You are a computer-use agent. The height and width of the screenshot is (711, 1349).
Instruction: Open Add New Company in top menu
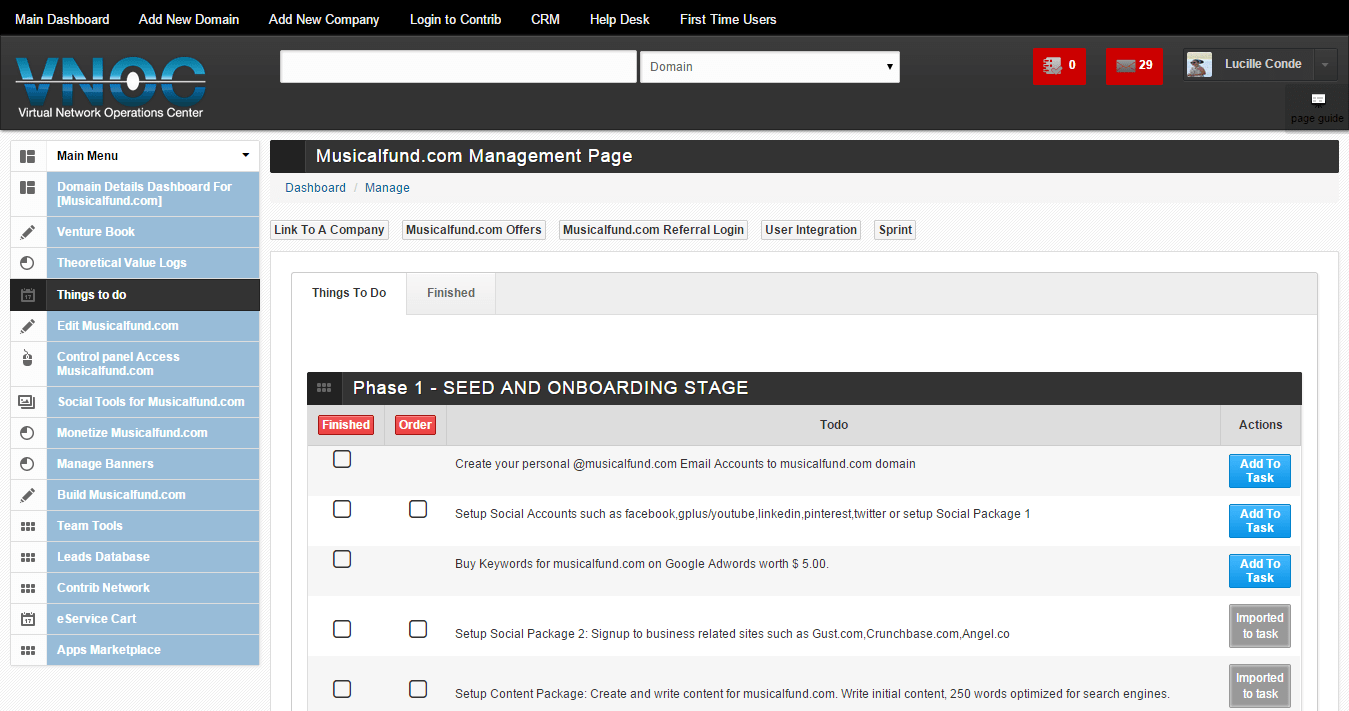(324, 19)
